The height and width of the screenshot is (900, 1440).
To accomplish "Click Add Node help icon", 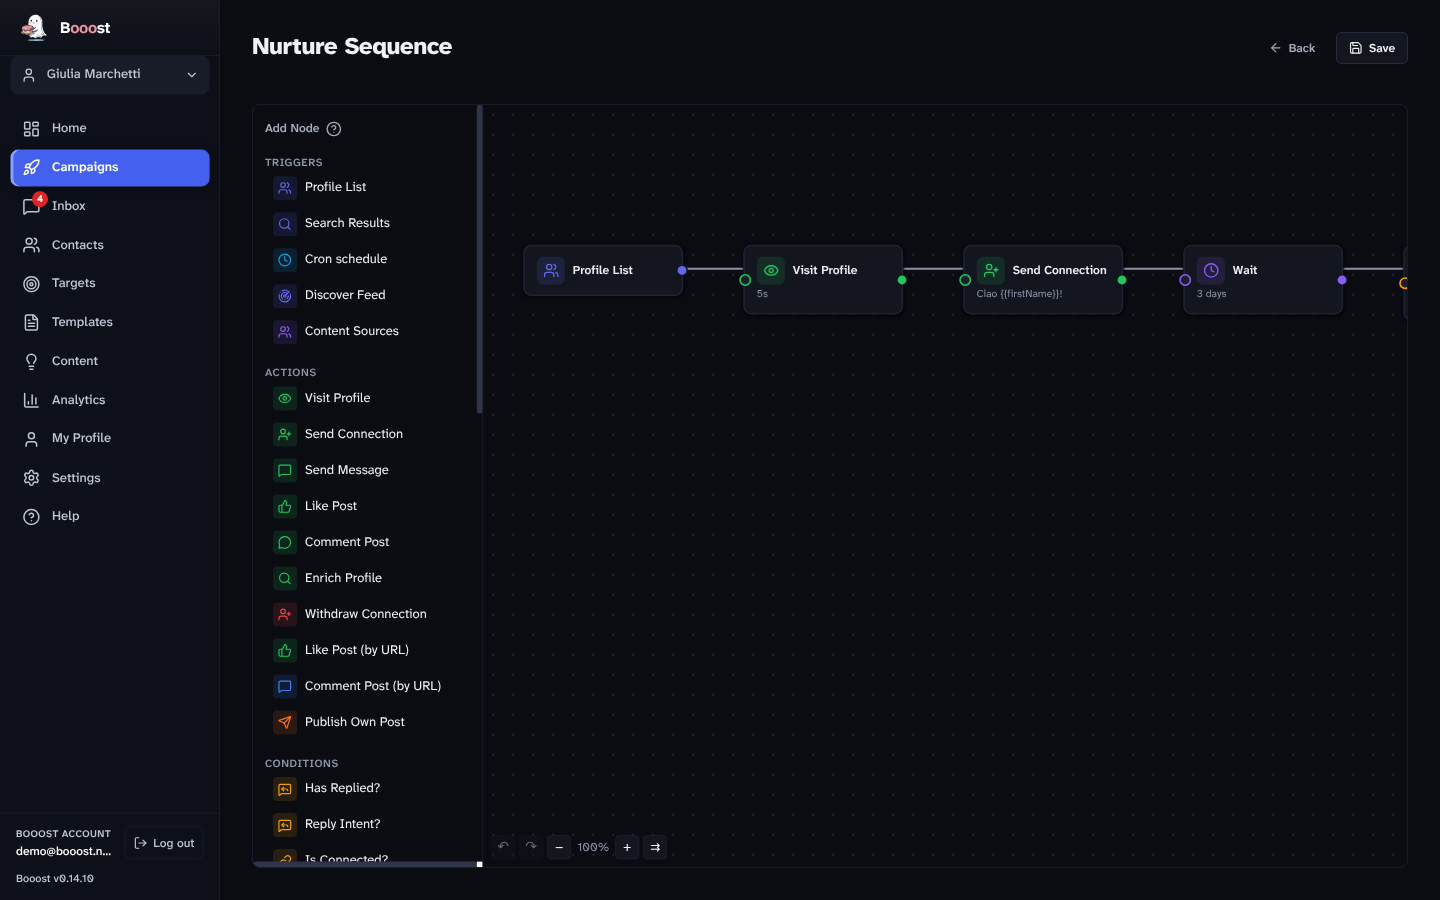I will (334, 129).
